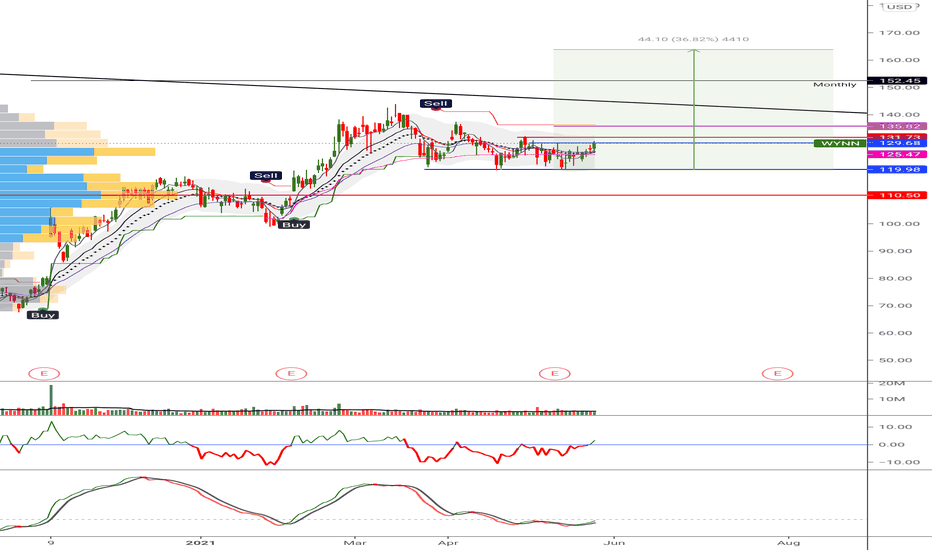This screenshot has width=932, height=550.
Task: Click the Apr label on the time axis
Action: pyautogui.click(x=448, y=542)
